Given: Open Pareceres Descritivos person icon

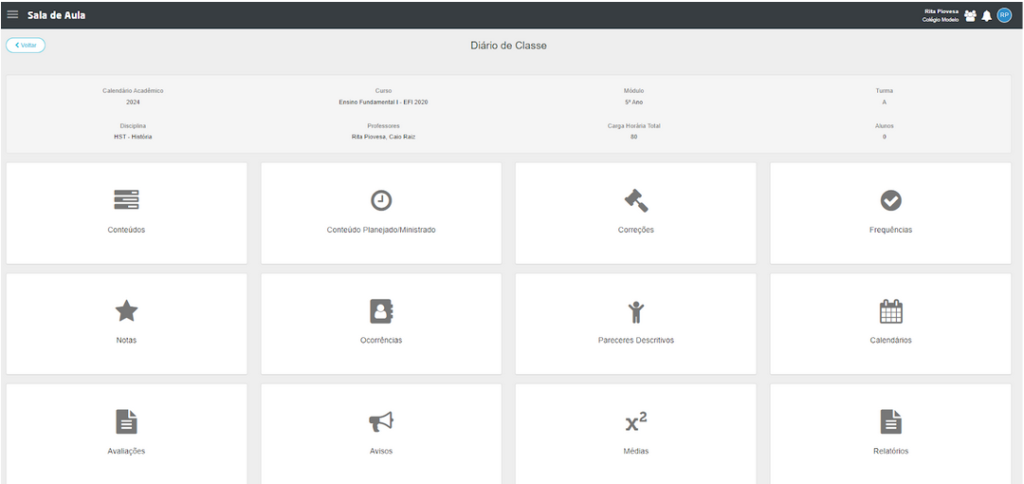Looking at the screenshot, I should [x=635, y=312].
